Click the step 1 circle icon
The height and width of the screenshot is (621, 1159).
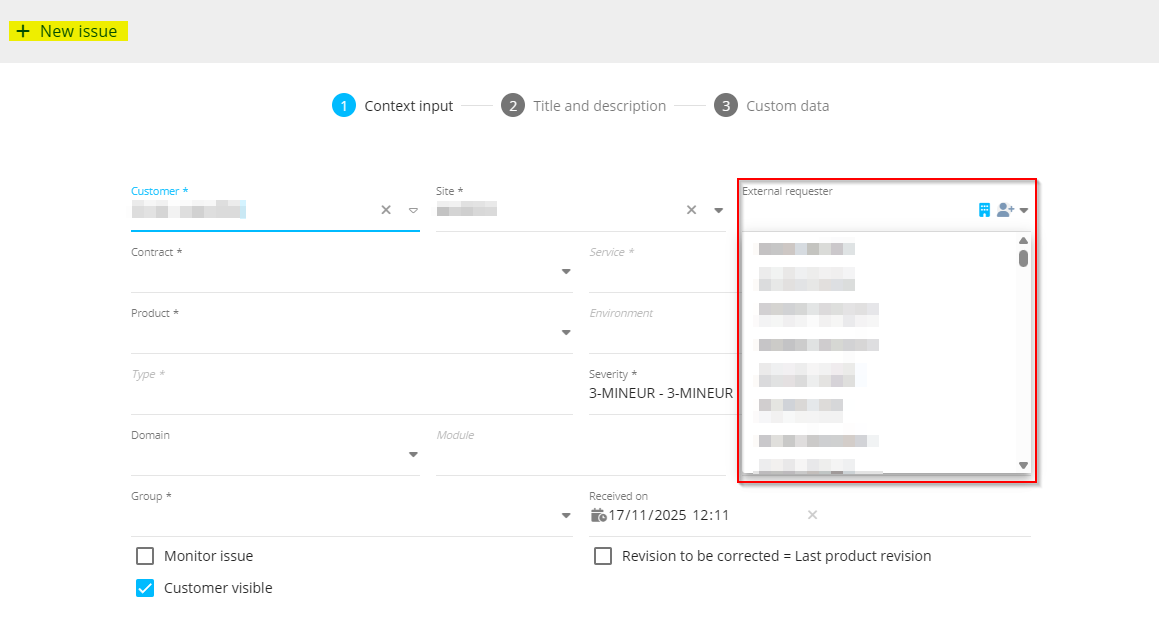[344, 106]
